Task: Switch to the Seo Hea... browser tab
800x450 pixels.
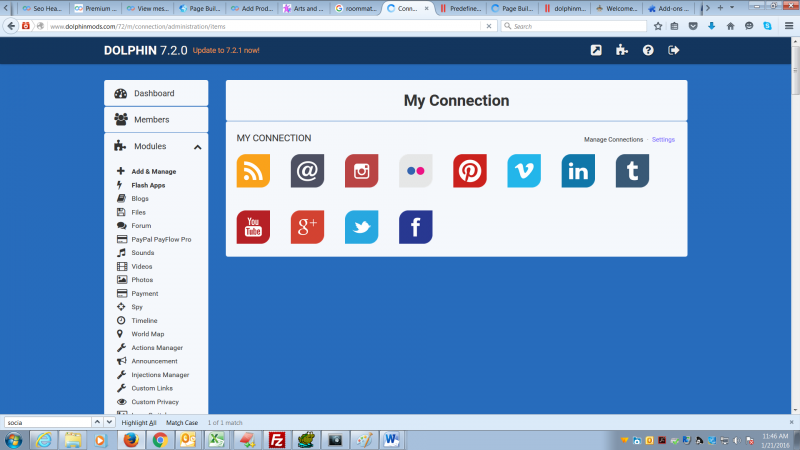Action: [x=42, y=8]
